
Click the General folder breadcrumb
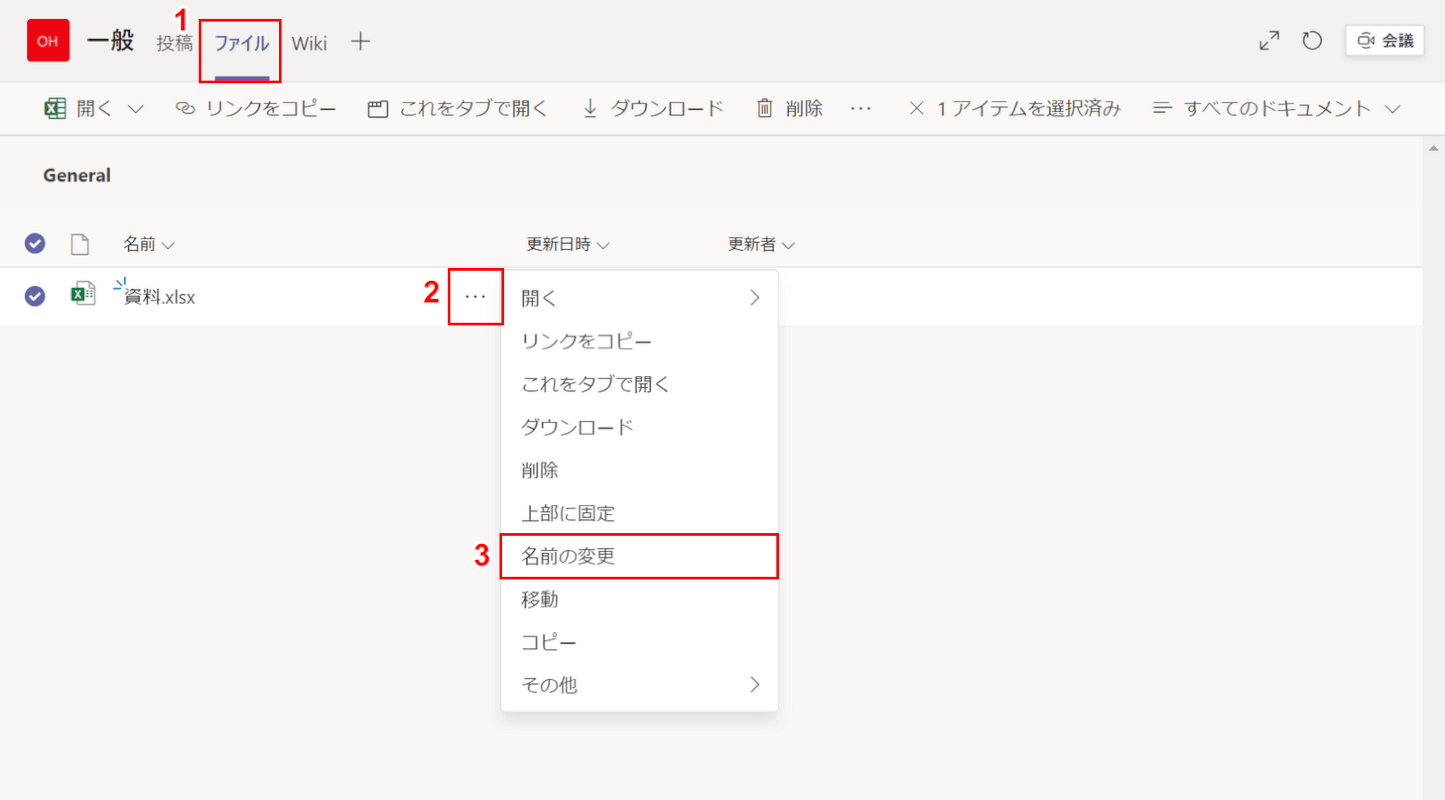(77, 175)
